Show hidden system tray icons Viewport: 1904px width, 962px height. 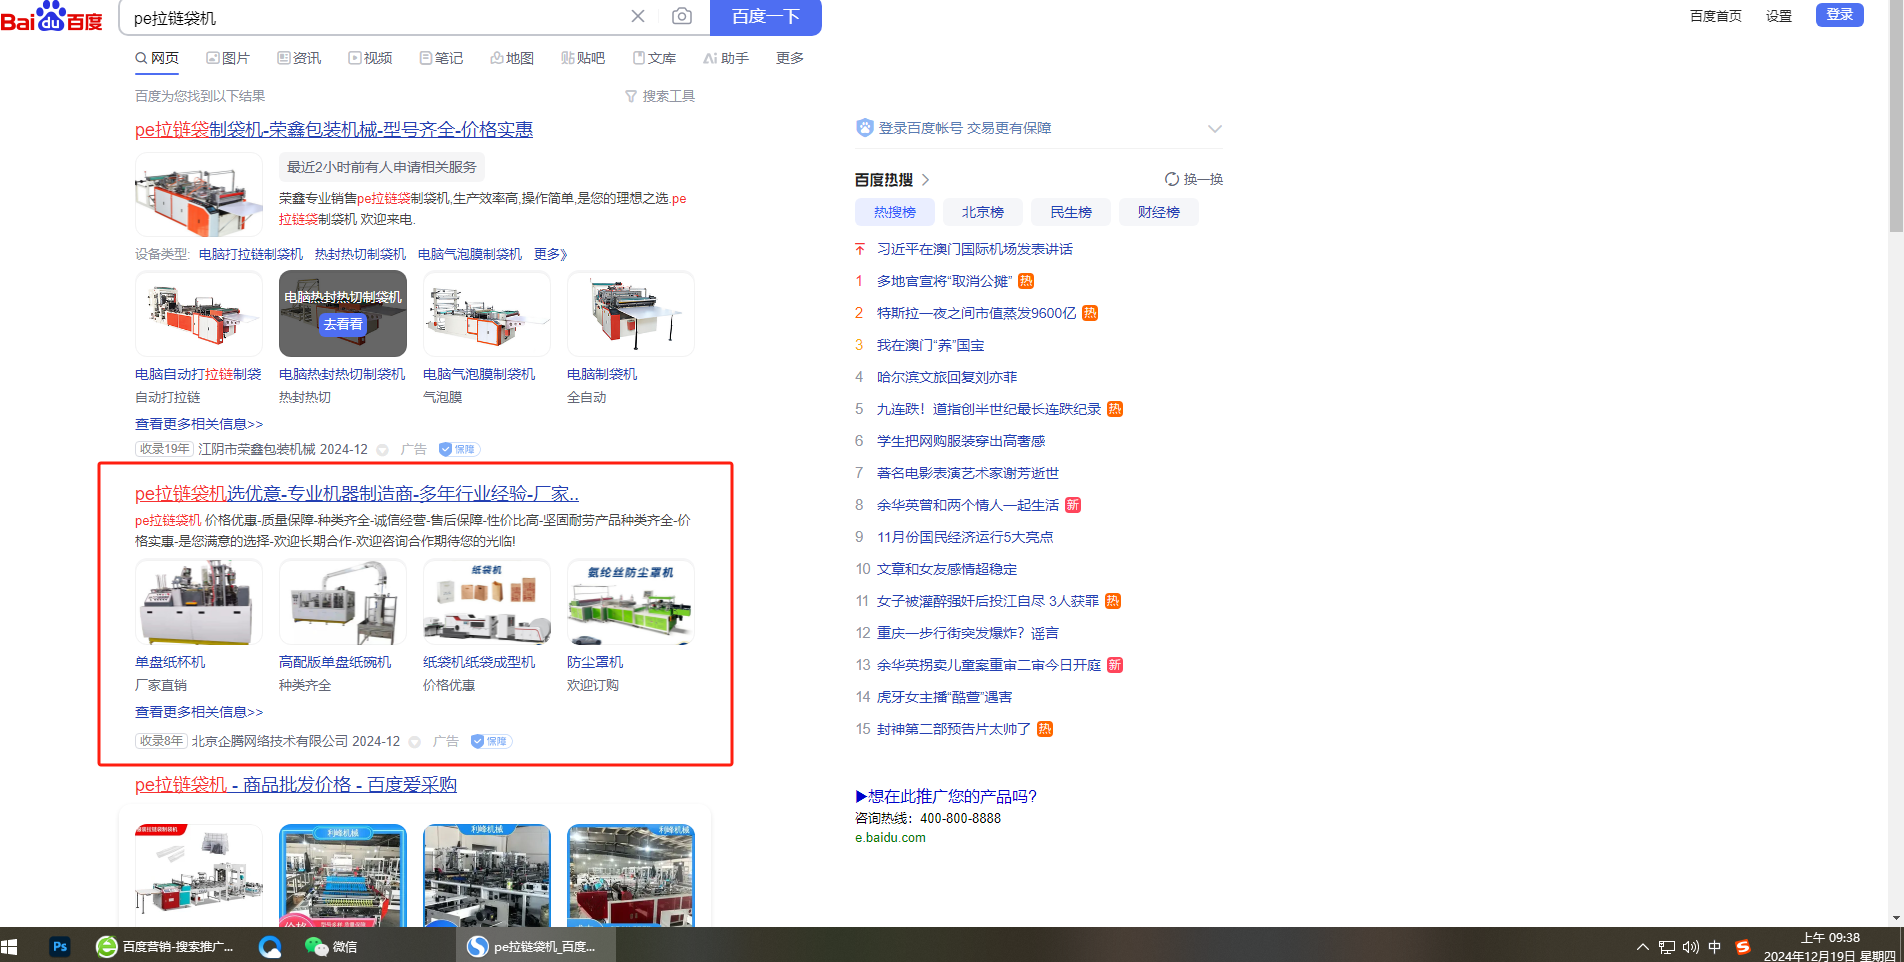click(1642, 947)
